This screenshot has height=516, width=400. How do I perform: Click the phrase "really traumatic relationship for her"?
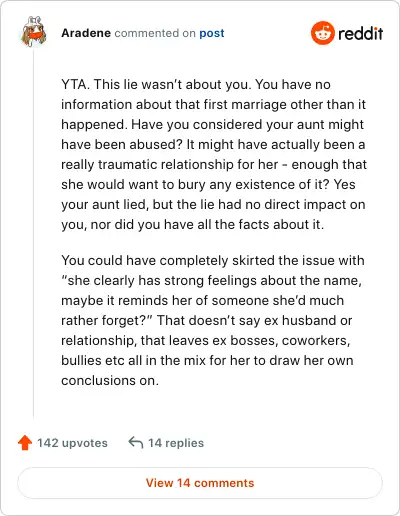click(x=170, y=164)
